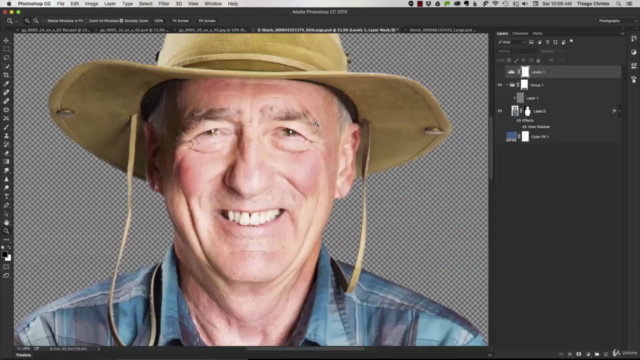
Task: Click Color Fill 1 layer thumbnail
Action: click(511, 137)
